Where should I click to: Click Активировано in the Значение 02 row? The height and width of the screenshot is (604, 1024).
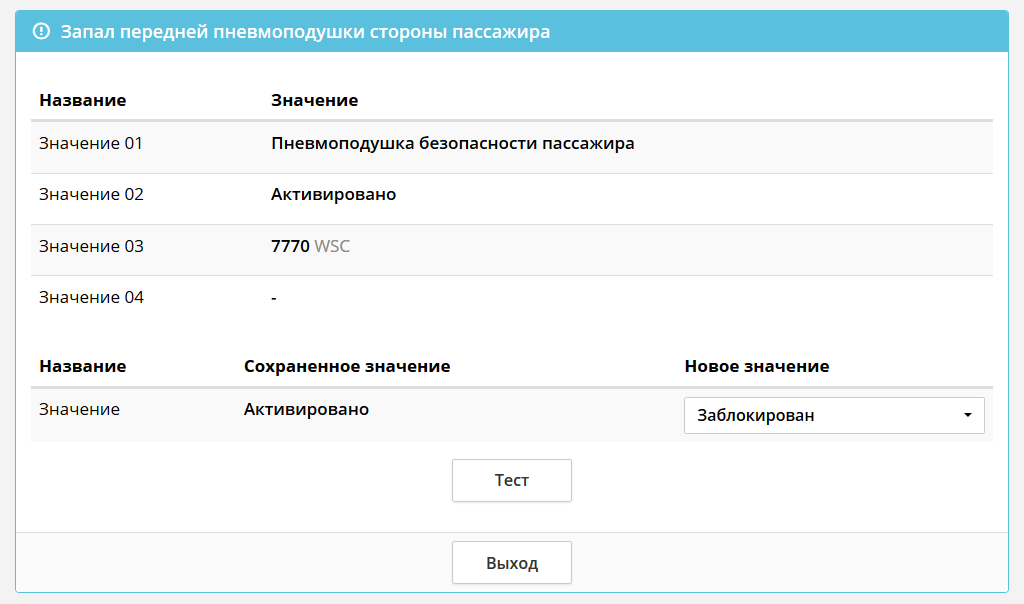pos(333,194)
